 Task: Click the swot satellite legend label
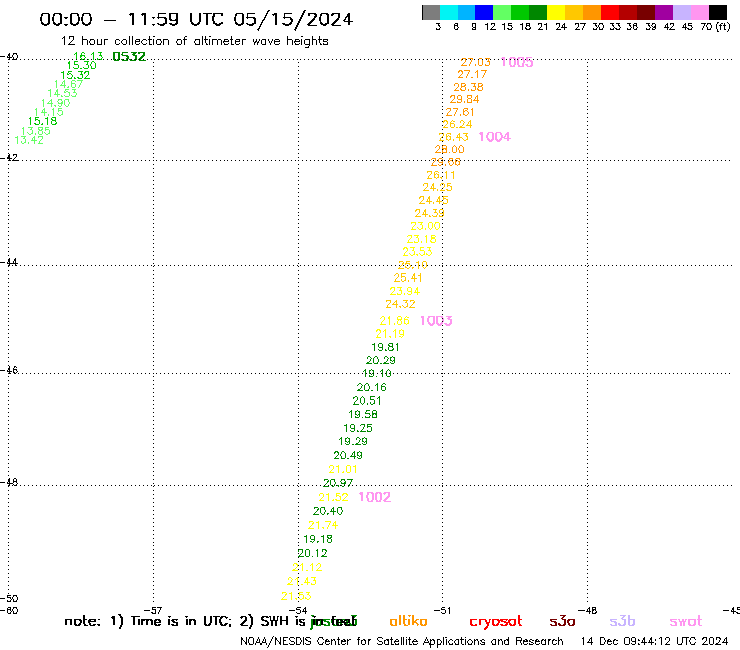click(x=686, y=621)
